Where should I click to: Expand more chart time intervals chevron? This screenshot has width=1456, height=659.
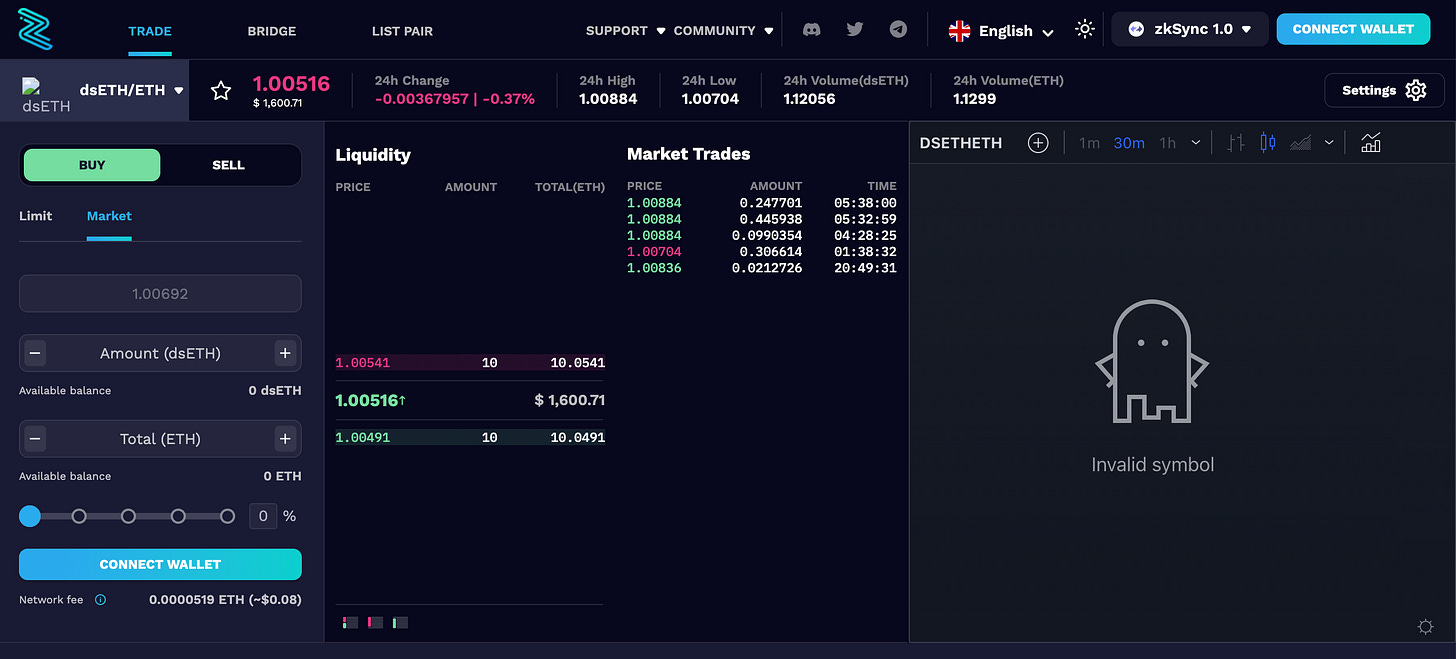(1196, 143)
